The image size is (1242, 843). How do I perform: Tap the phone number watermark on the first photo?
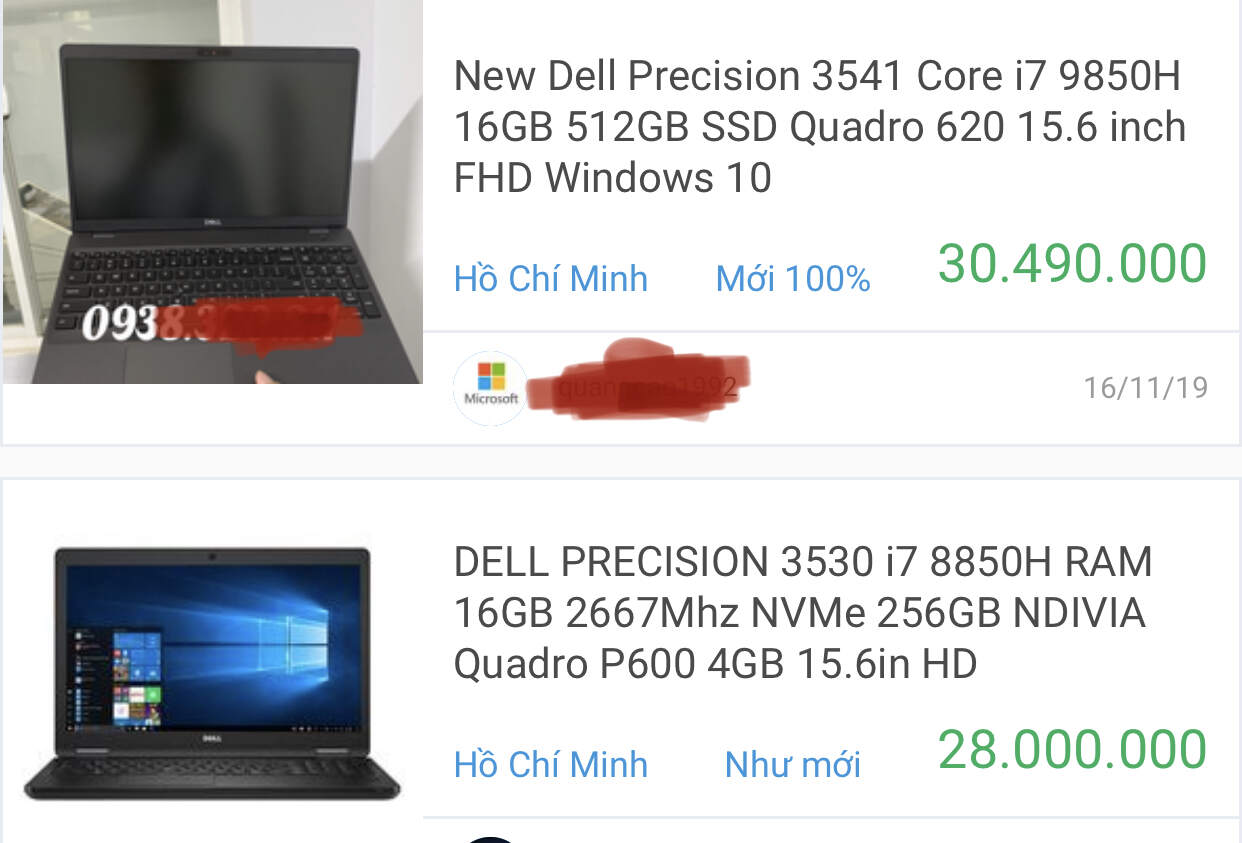(220, 322)
